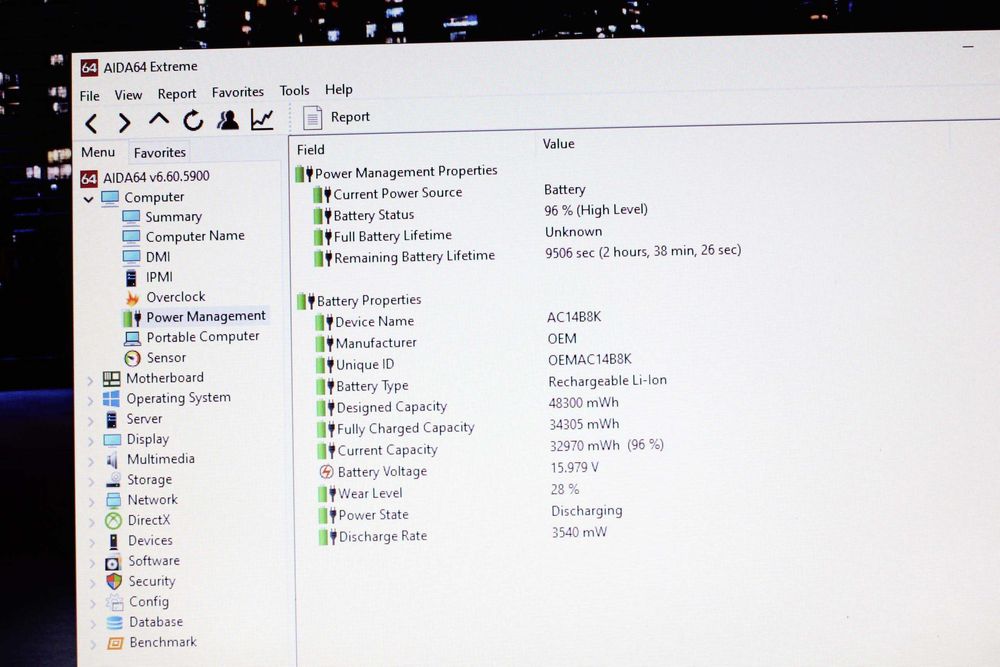Collapse the Computer tree node
Viewport: 1000px width, 667px height.
(x=89, y=200)
